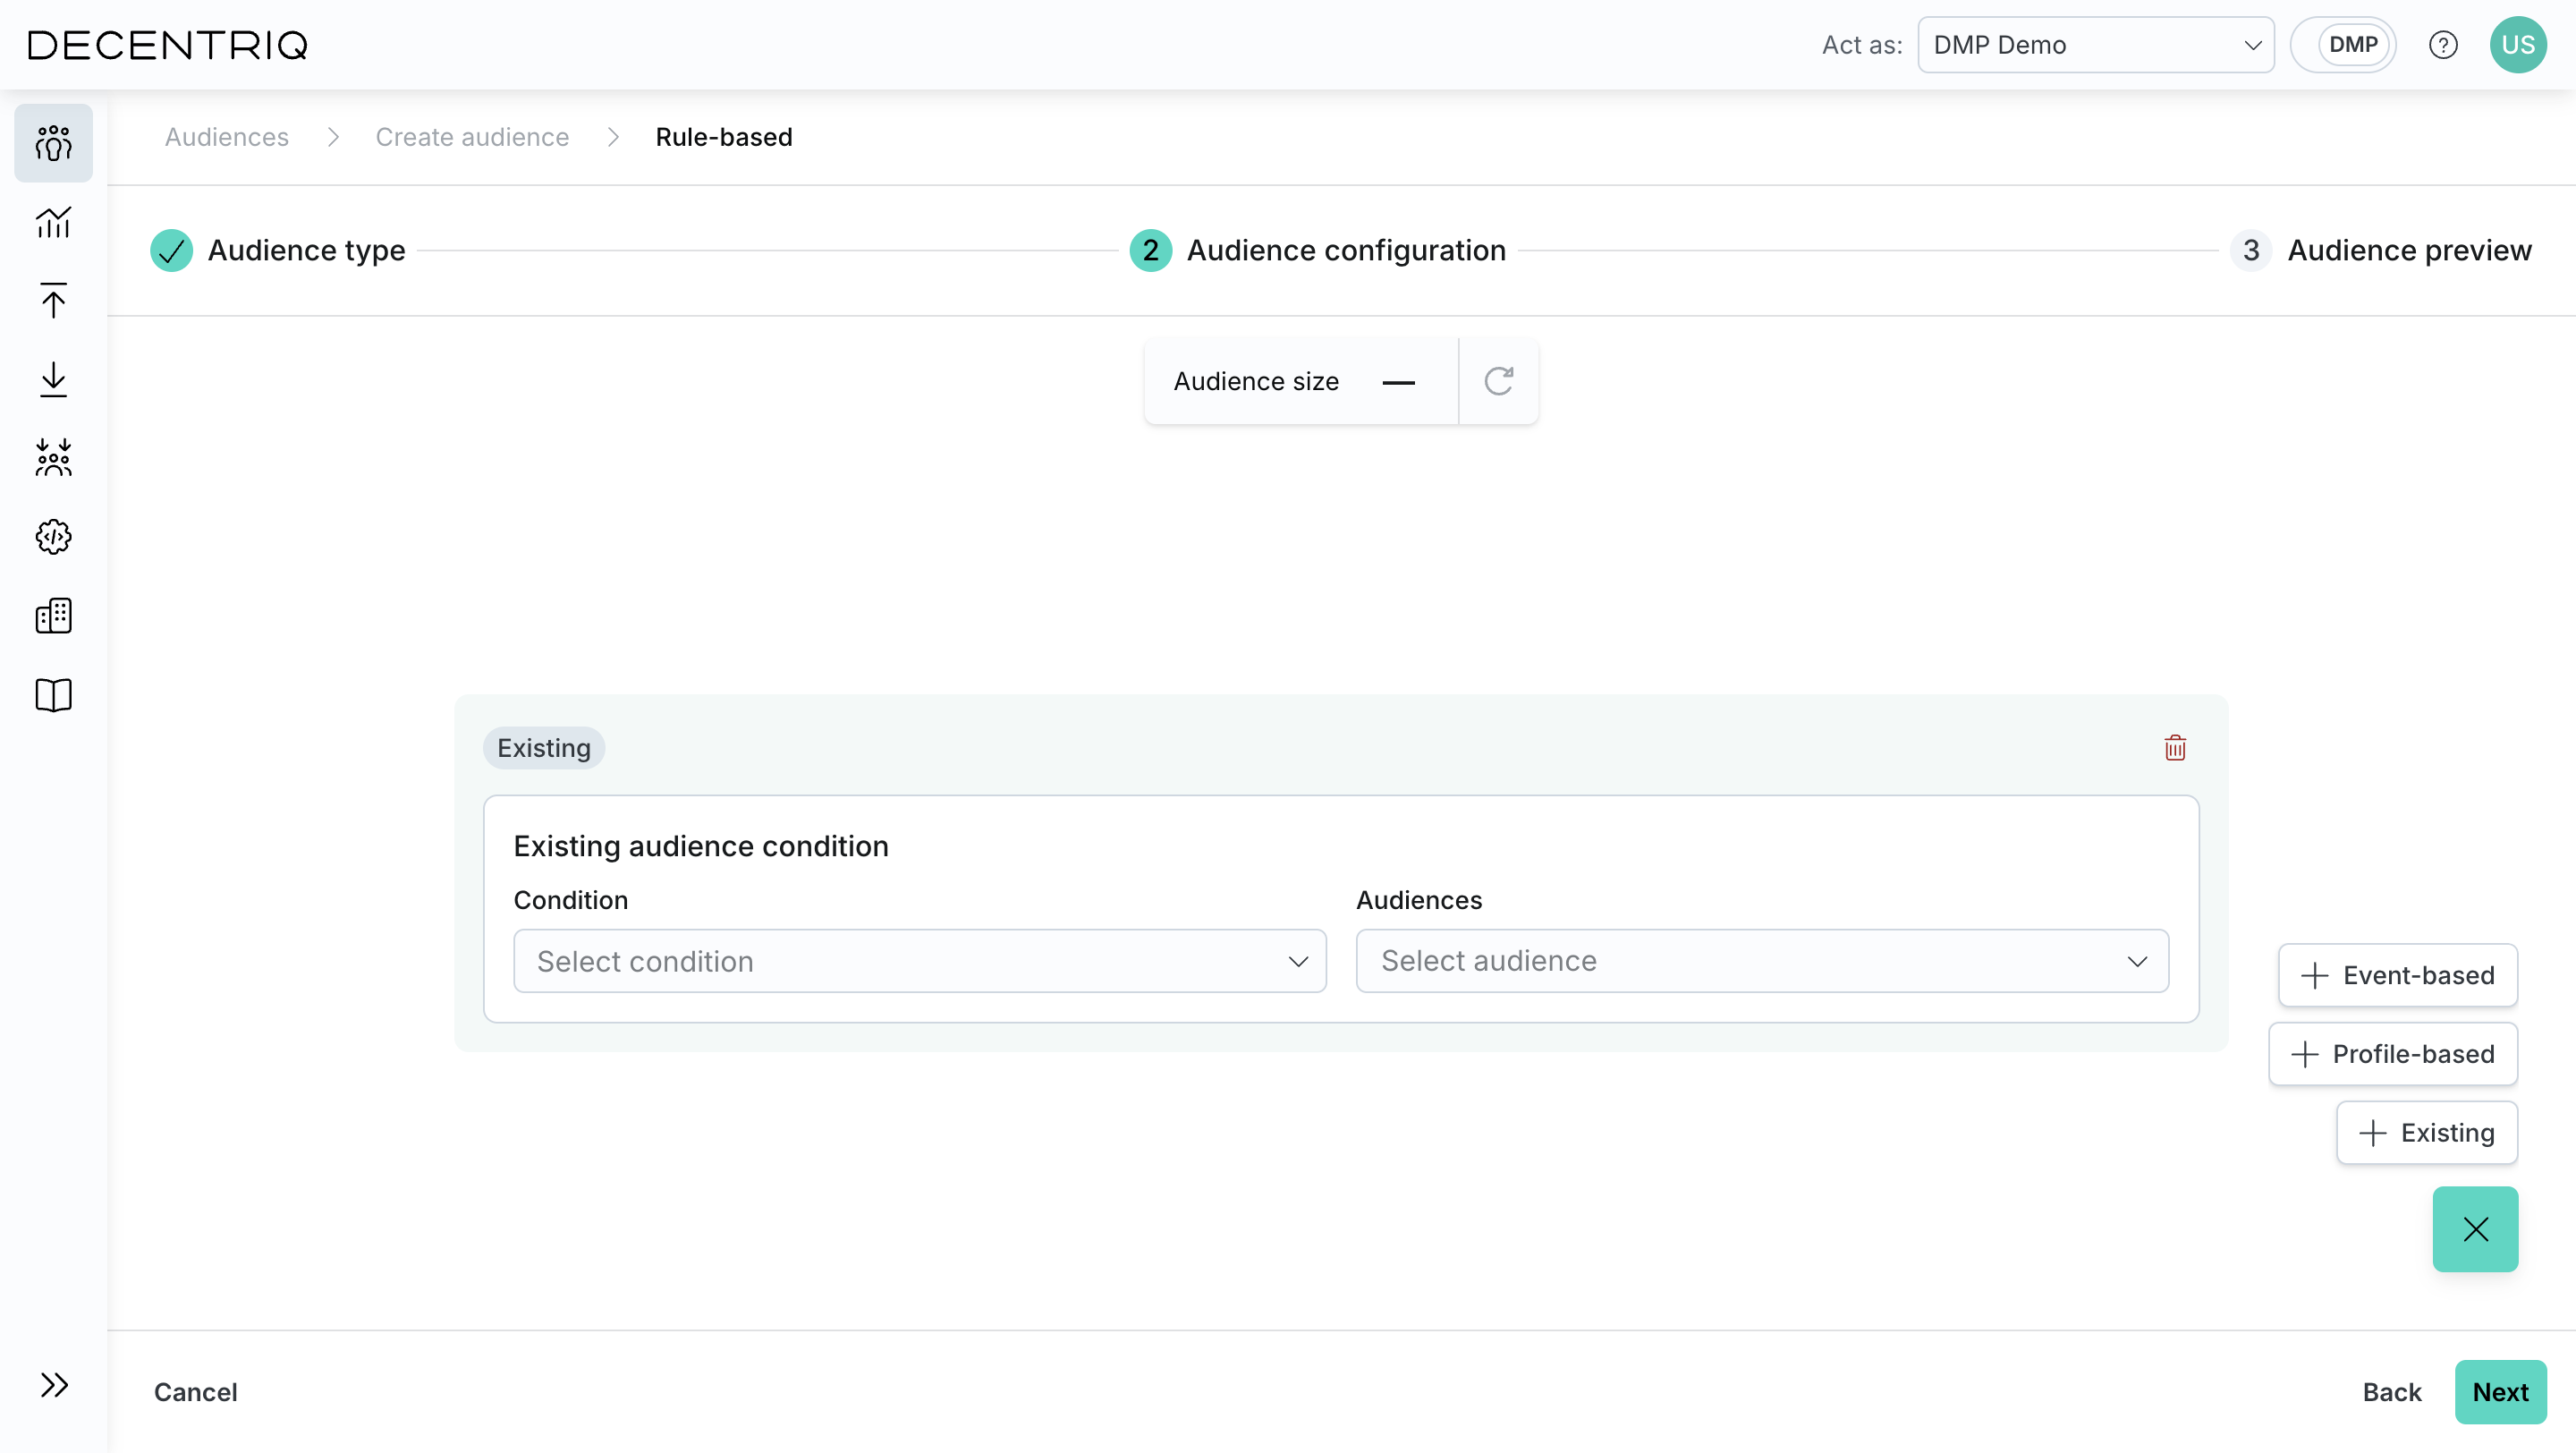Viewport: 2576px width, 1453px height.
Task: Click the Decentriq logo
Action: coord(168,45)
